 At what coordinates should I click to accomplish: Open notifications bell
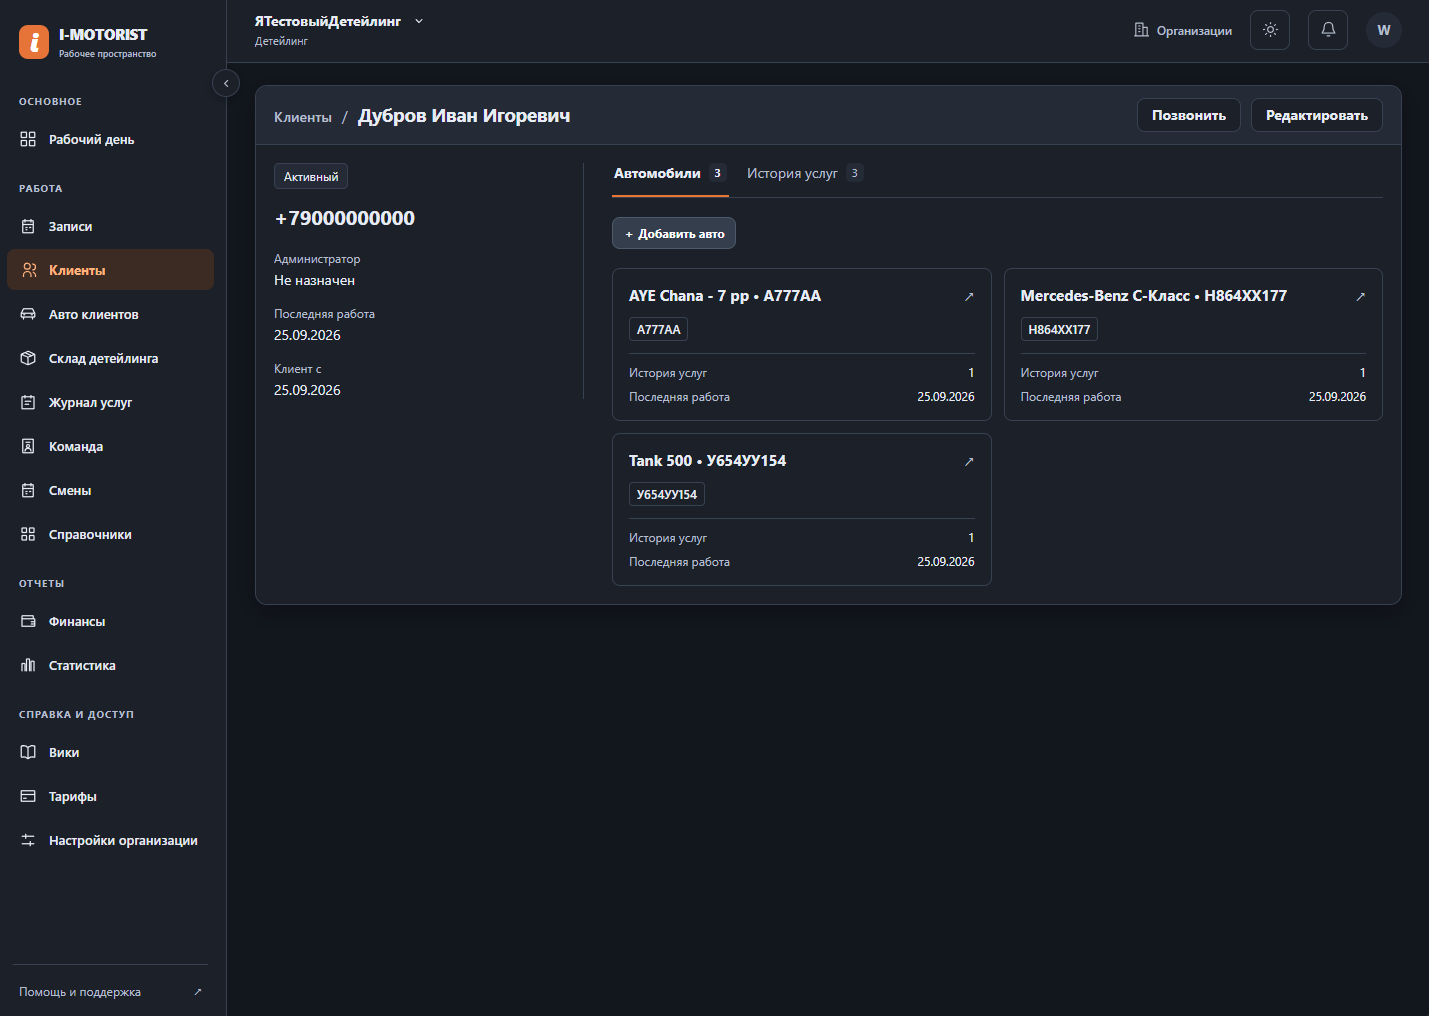(x=1328, y=30)
